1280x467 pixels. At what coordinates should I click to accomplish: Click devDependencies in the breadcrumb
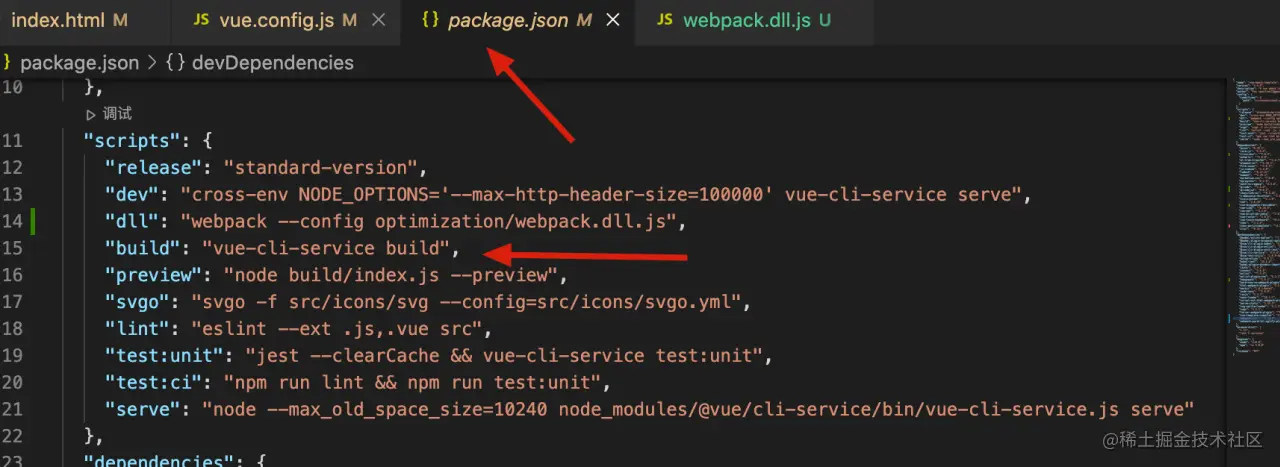point(273,62)
